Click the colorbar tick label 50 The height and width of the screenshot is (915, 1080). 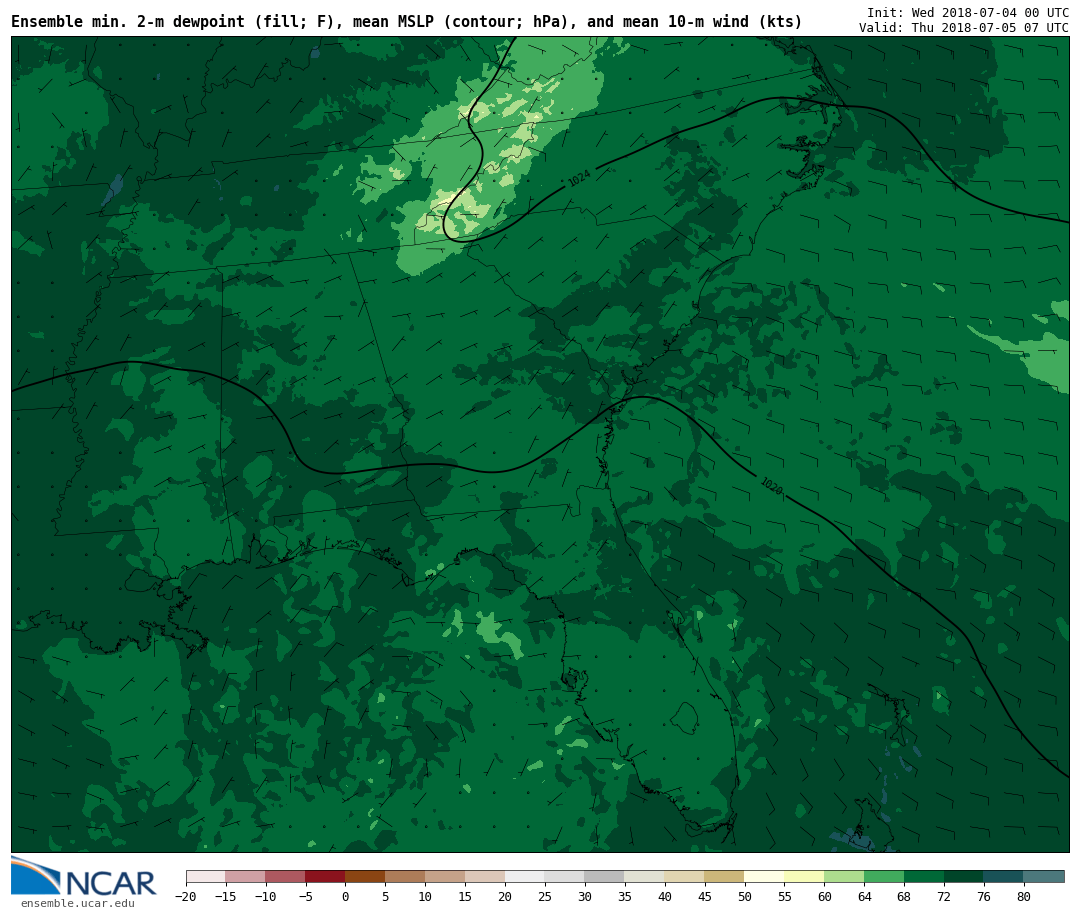[744, 897]
